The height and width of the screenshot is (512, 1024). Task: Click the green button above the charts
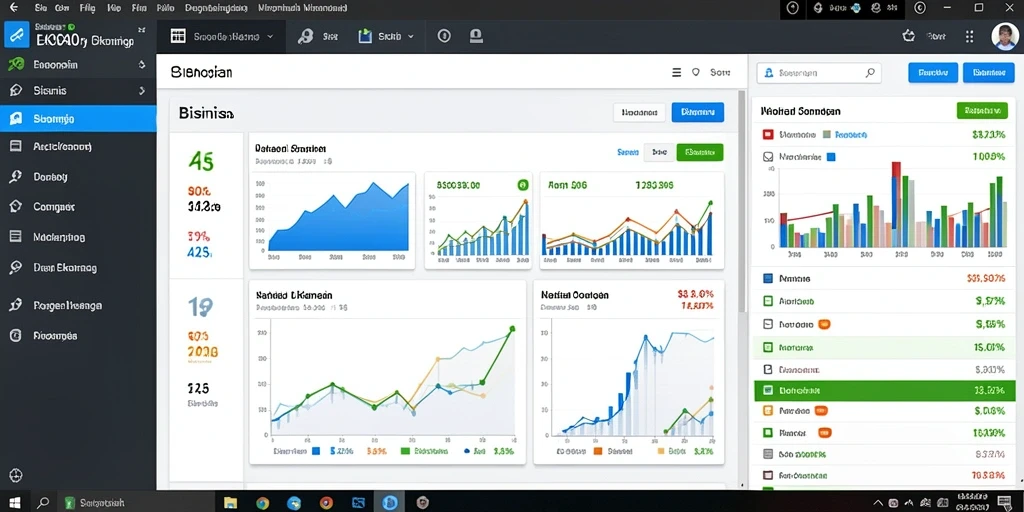coord(700,152)
